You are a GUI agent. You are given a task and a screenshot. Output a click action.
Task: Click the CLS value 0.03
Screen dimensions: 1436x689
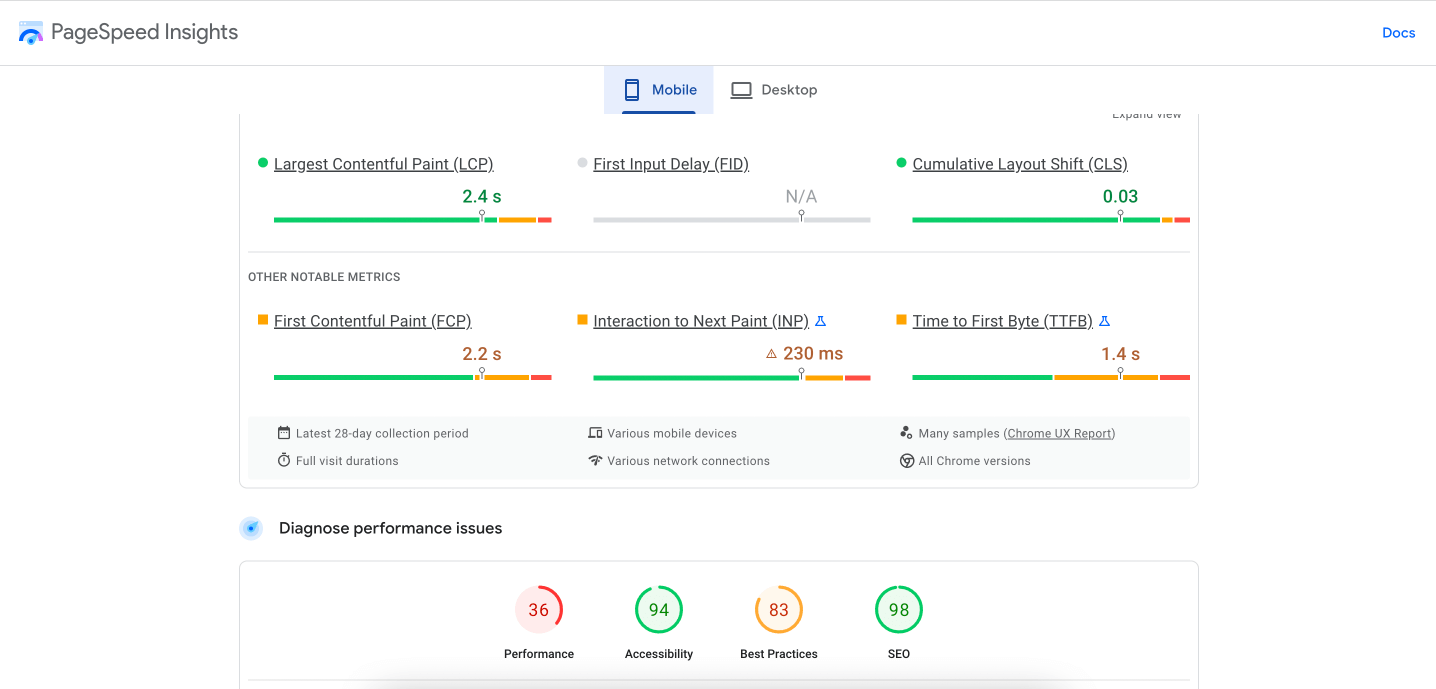point(1121,197)
